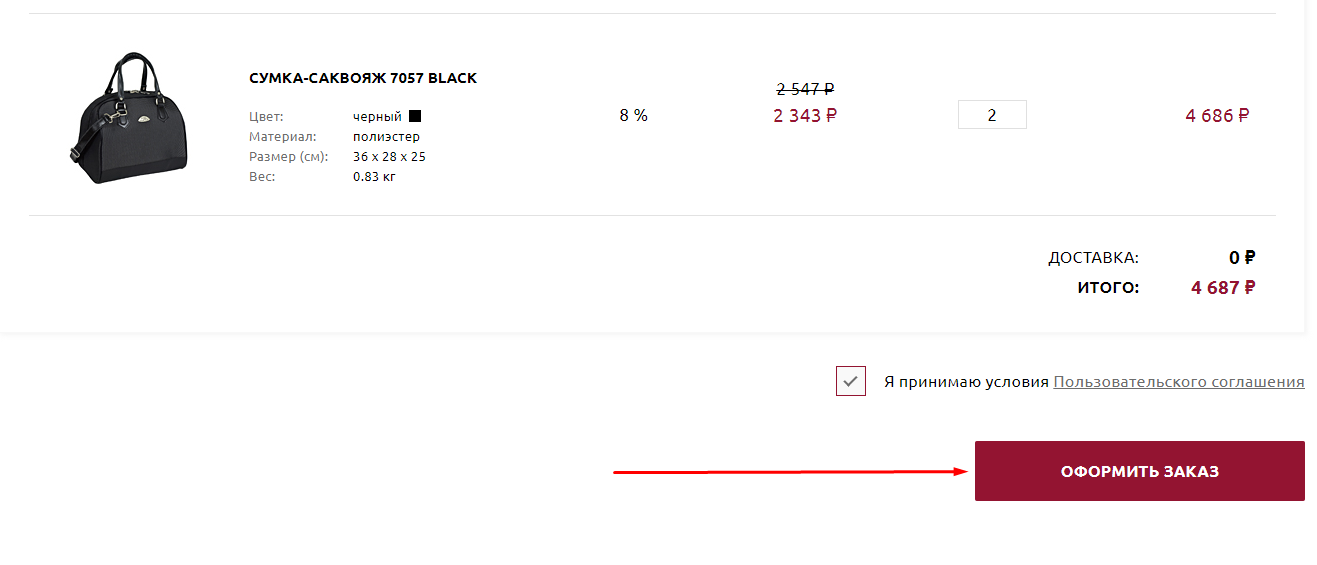
Task: Toggle the user agreement acceptance checkbox
Action: tap(851, 381)
